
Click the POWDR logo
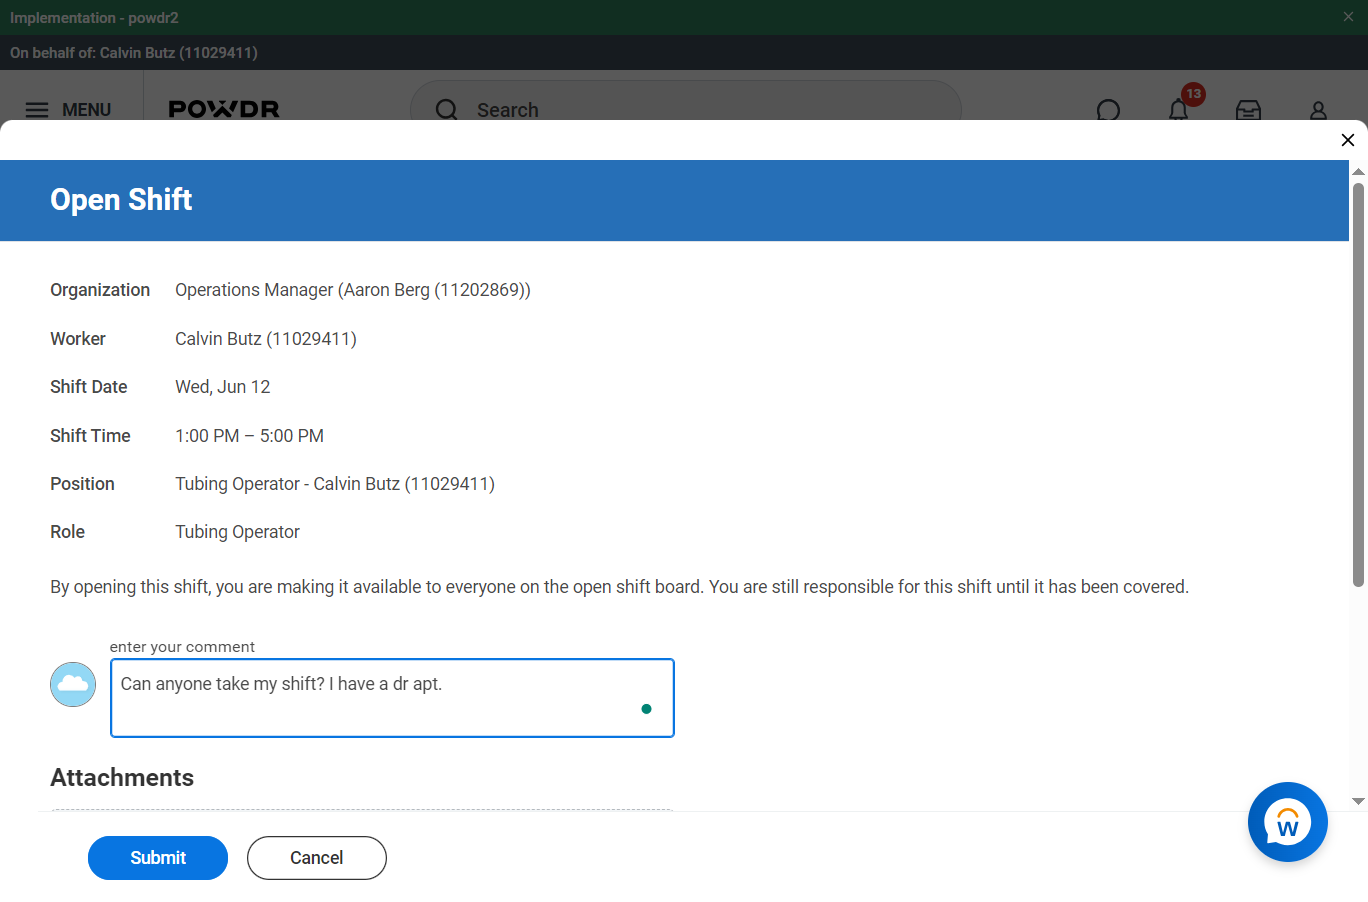click(x=224, y=109)
